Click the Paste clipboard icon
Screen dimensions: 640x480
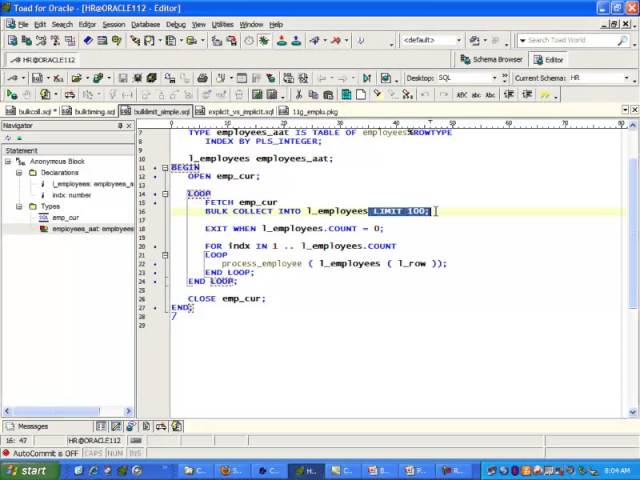tap(328, 95)
